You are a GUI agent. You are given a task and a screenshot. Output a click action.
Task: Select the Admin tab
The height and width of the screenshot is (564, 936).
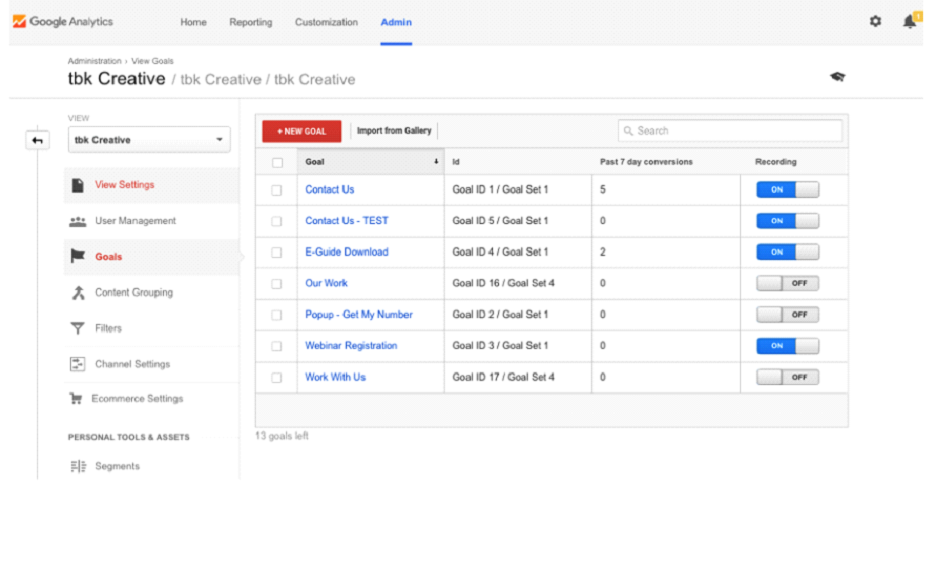tap(396, 22)
